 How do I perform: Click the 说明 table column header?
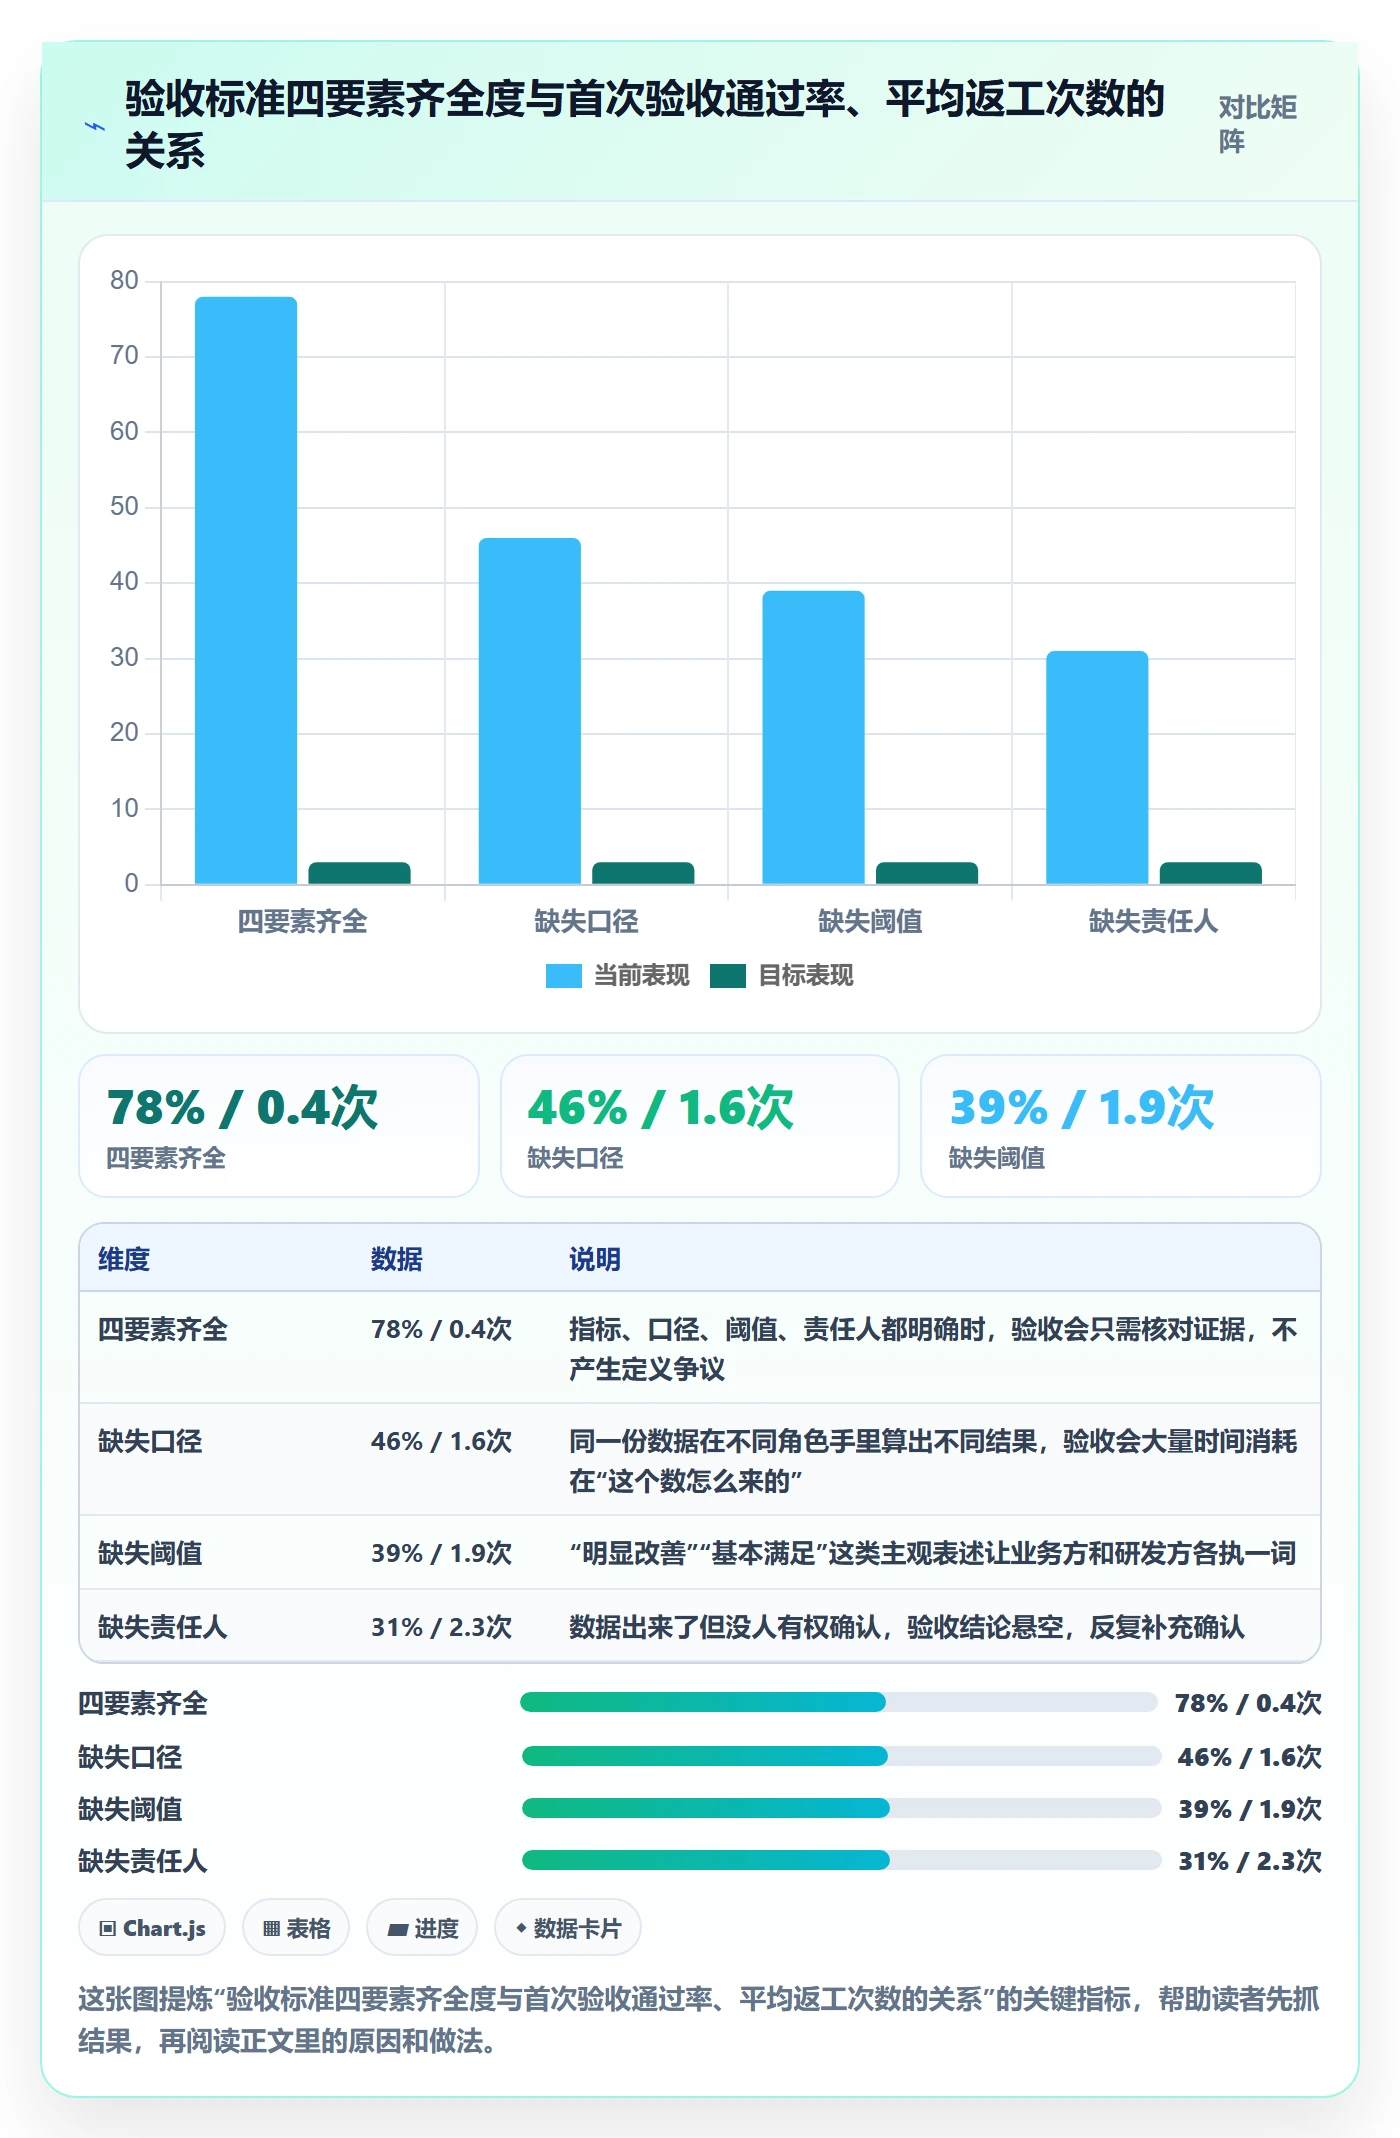click(x=595, y=1259)
